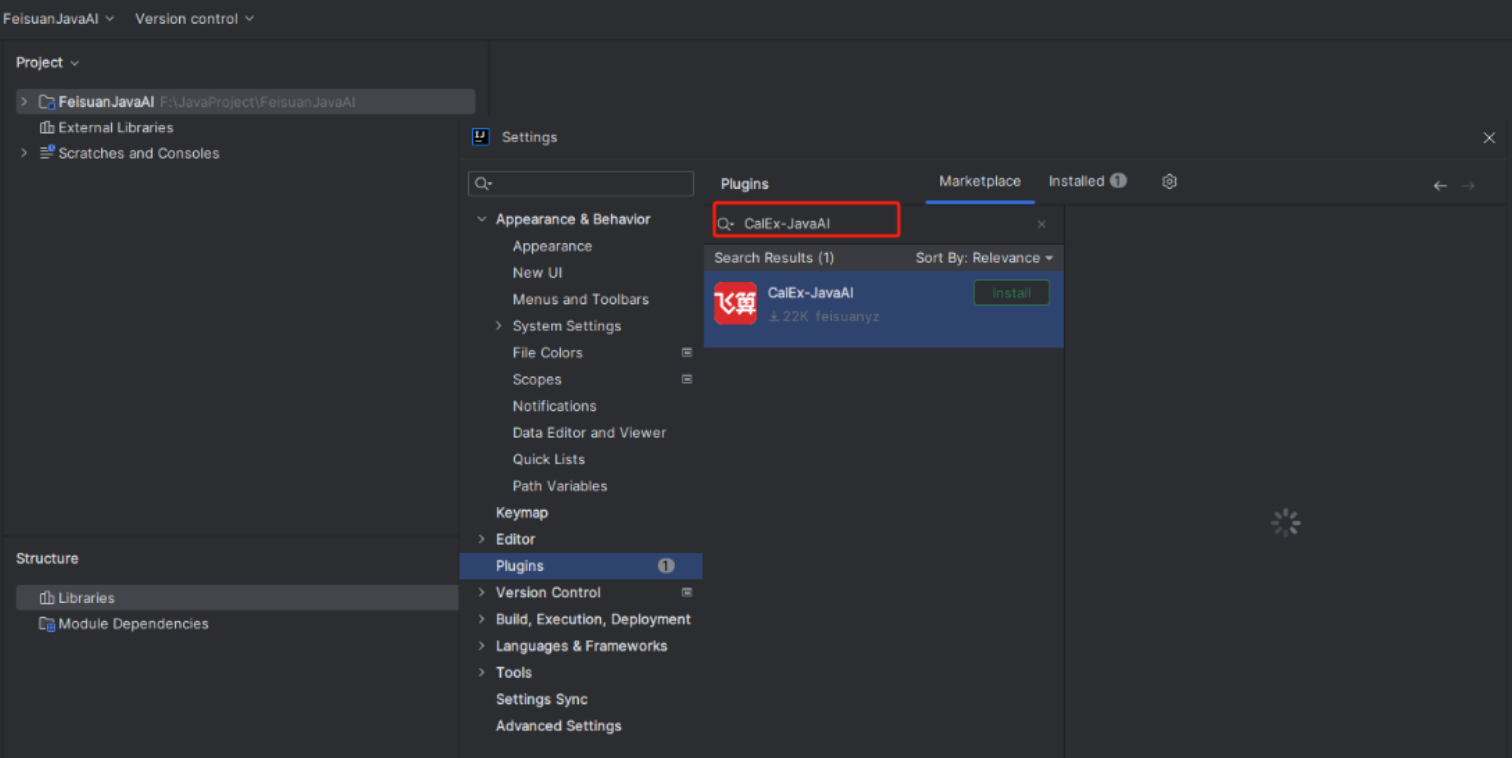
Task: Click the Search Results (1) header
Action: [x=774, y=258]
